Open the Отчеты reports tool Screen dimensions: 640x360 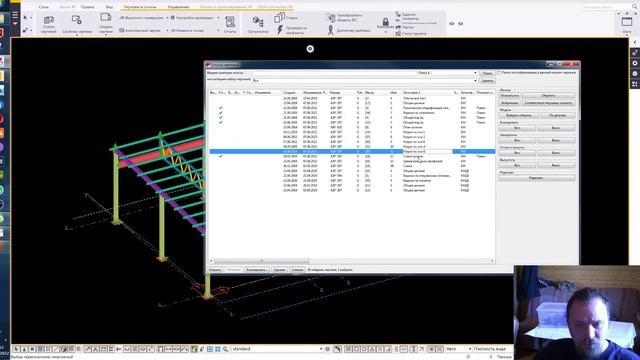click(x=230, y=24)
